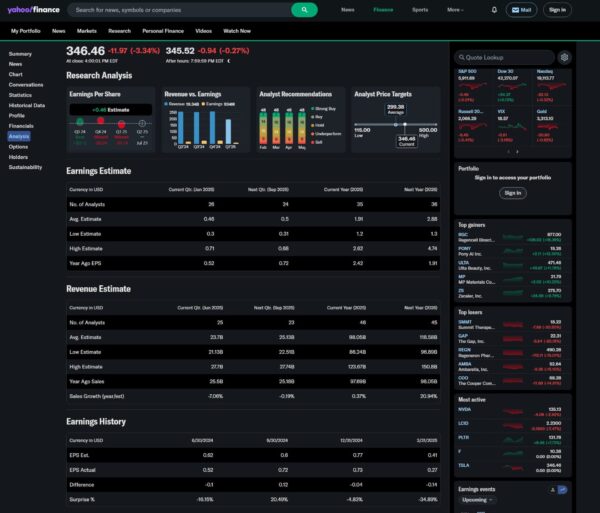Screen dimensions: 600x513
Task: Click the Portfolio panel Sign in button
Action: pos(513,193)
